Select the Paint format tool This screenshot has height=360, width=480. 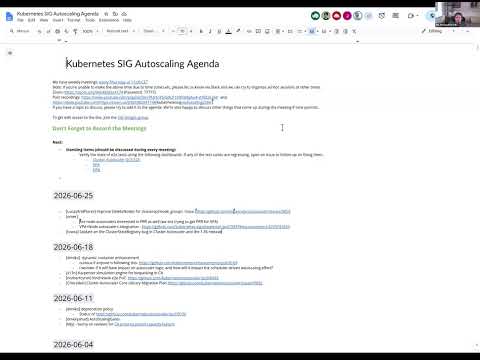pyautogui.click(x=75, y=31)
